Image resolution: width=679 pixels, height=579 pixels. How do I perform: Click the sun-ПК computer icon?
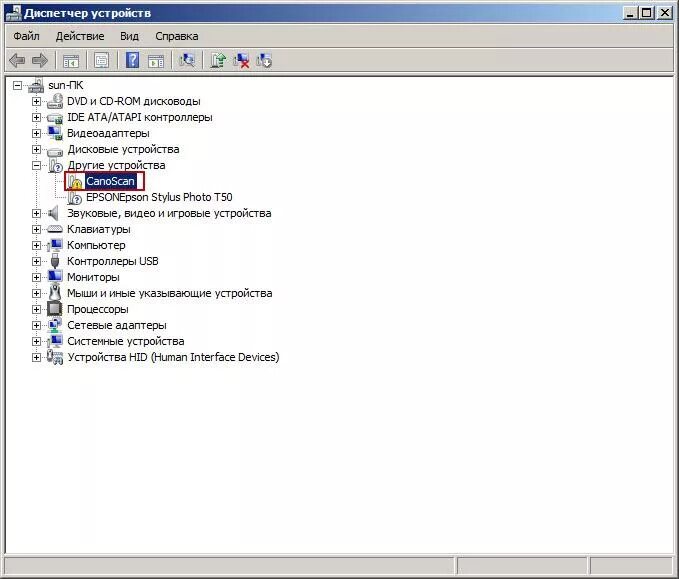(37, 85)
